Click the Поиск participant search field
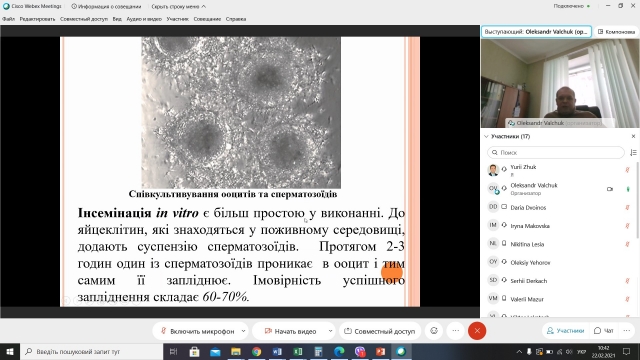The width and height of the screenshot is (640, 360). click(556, 152)
